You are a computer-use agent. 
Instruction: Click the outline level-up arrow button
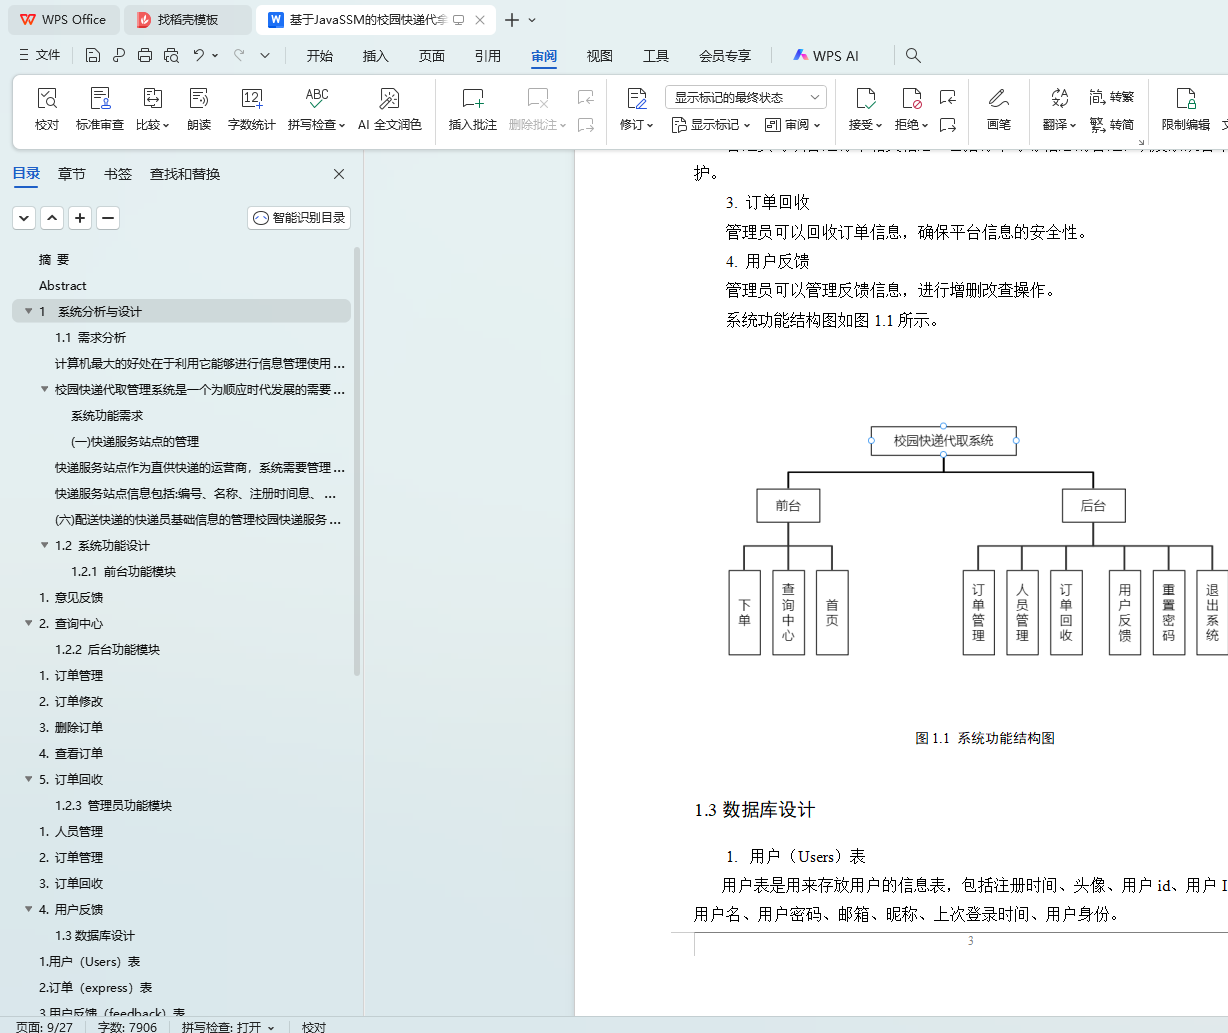pyautogui.click(x=52, y=217)
